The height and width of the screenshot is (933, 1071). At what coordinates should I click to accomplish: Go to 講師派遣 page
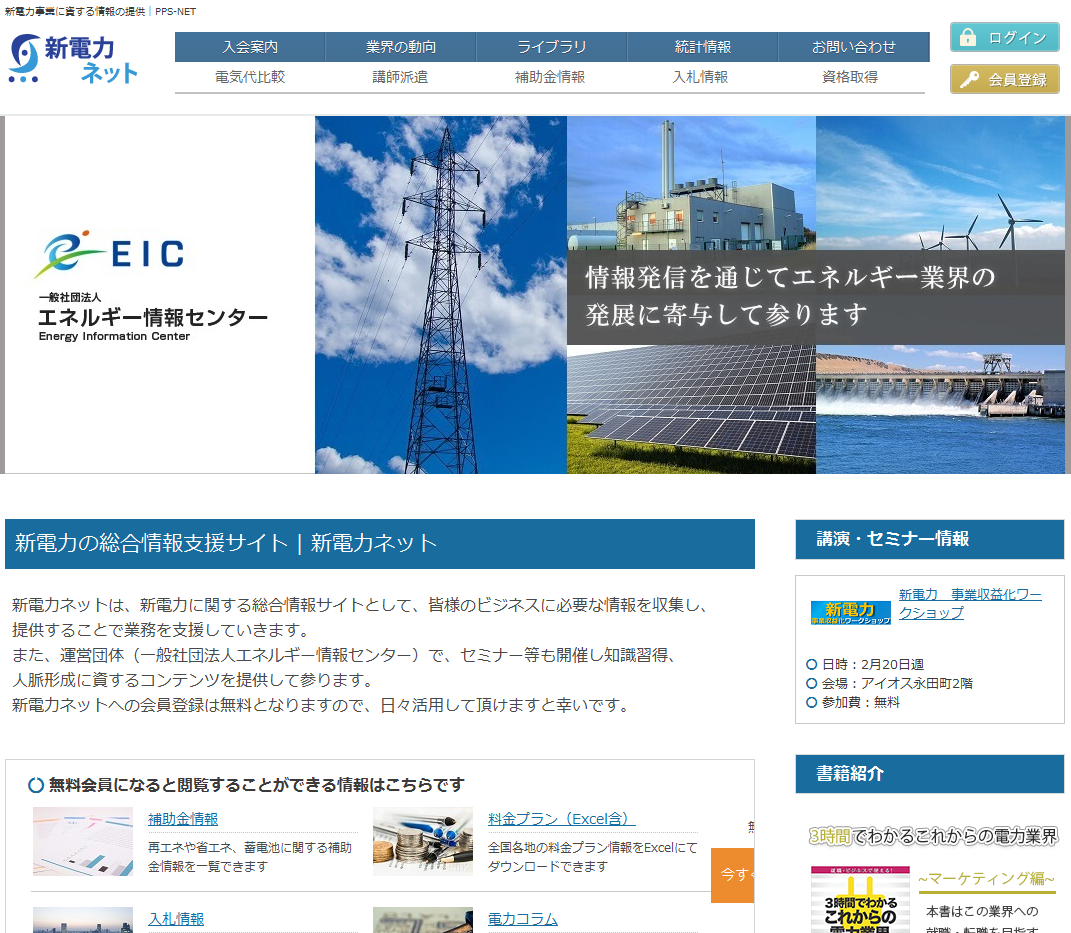coord(400,77)
